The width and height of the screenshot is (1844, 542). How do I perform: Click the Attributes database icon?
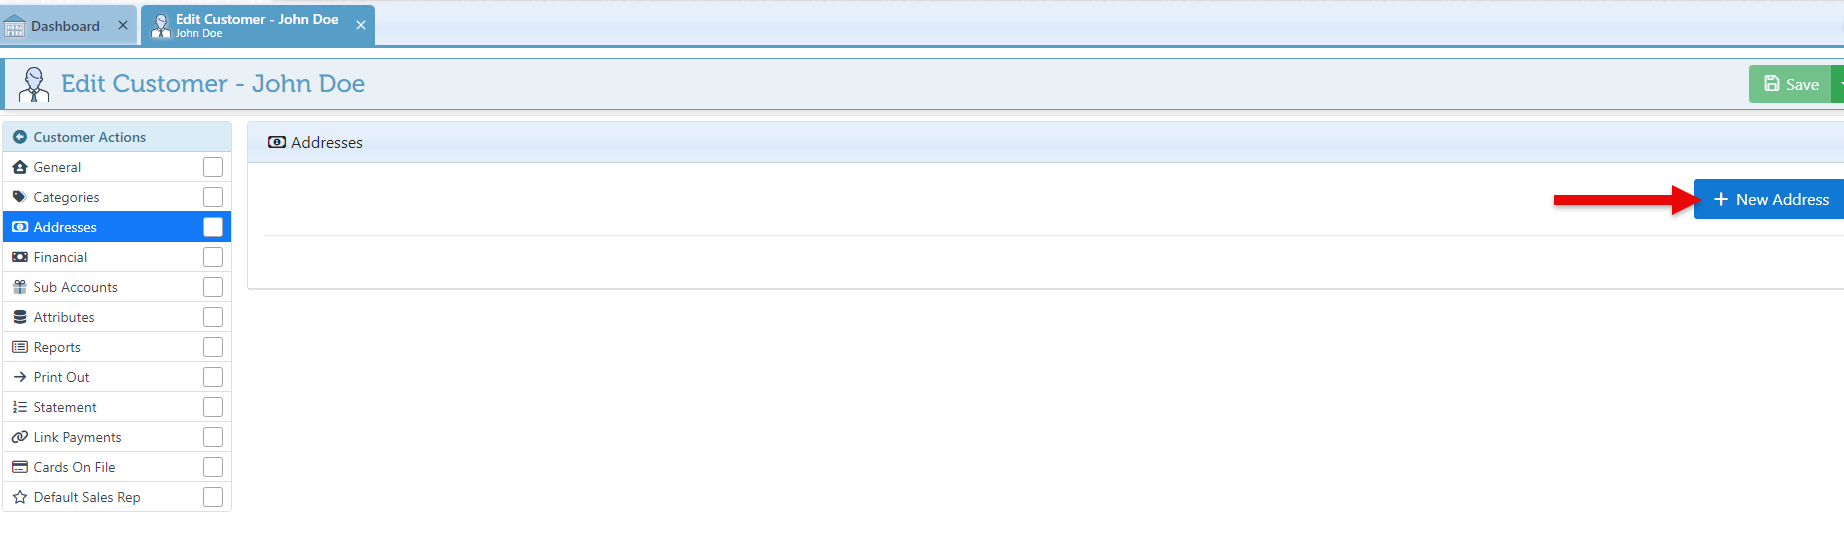coord(20,317)
